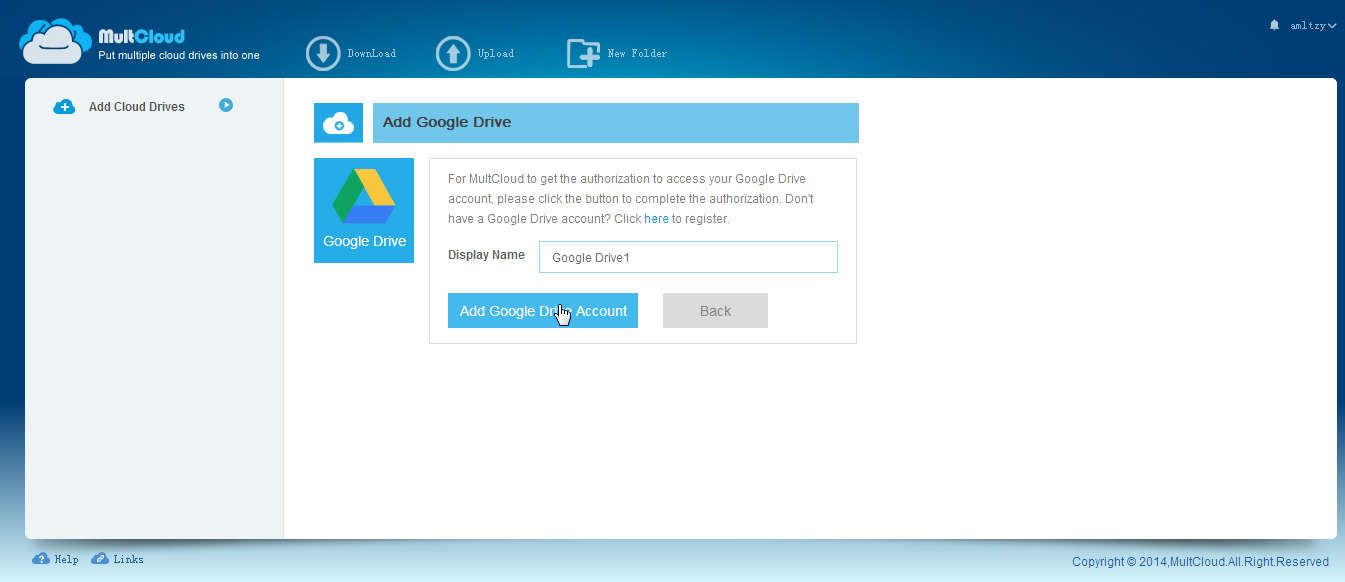This screenshot has width=1345, height=582.
Task: Click the DownLoad toolbar label
Action: [371, 54]
